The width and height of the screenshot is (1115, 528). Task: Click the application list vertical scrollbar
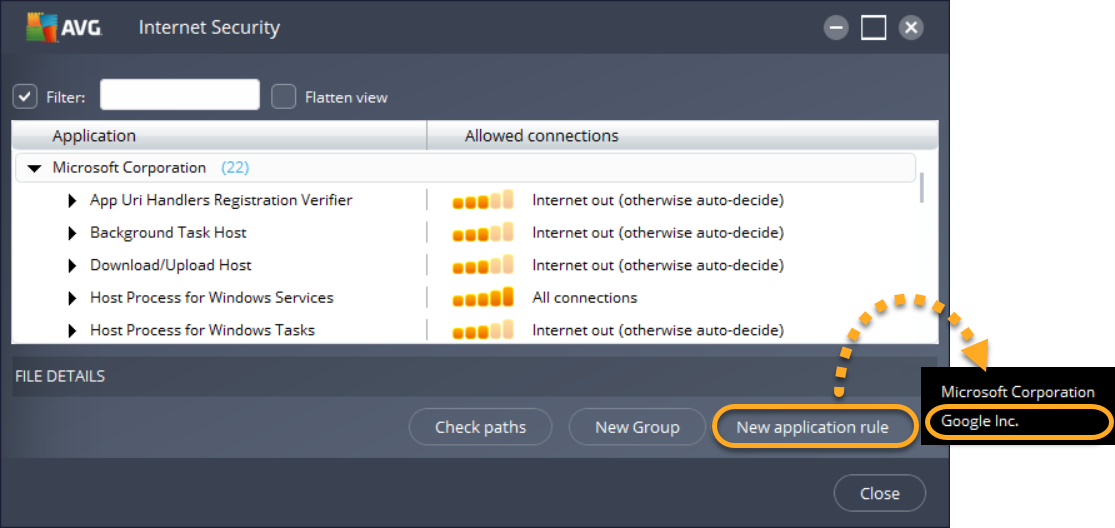tap(921, 186)
